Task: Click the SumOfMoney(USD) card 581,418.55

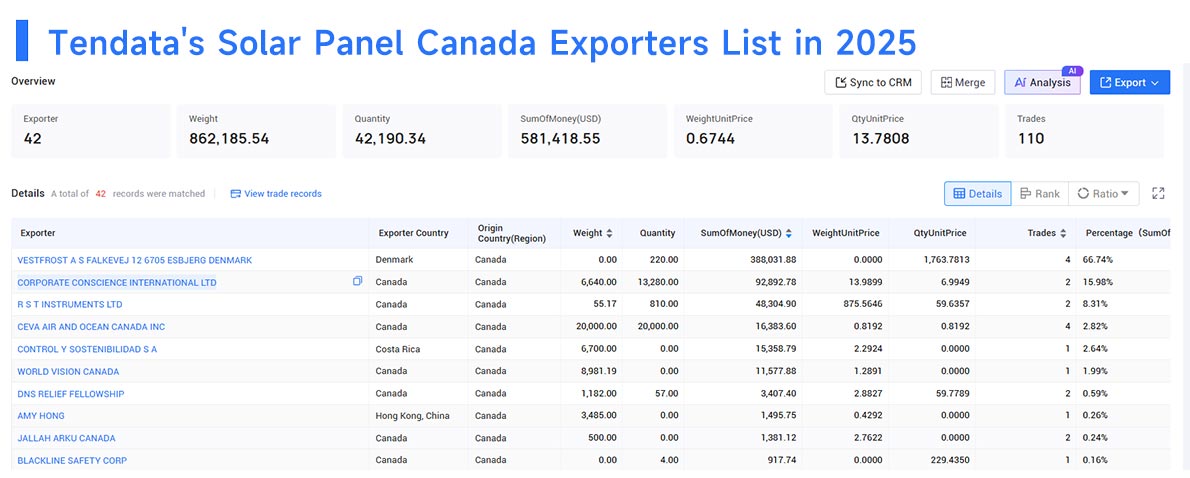Action: coord(587,131)
